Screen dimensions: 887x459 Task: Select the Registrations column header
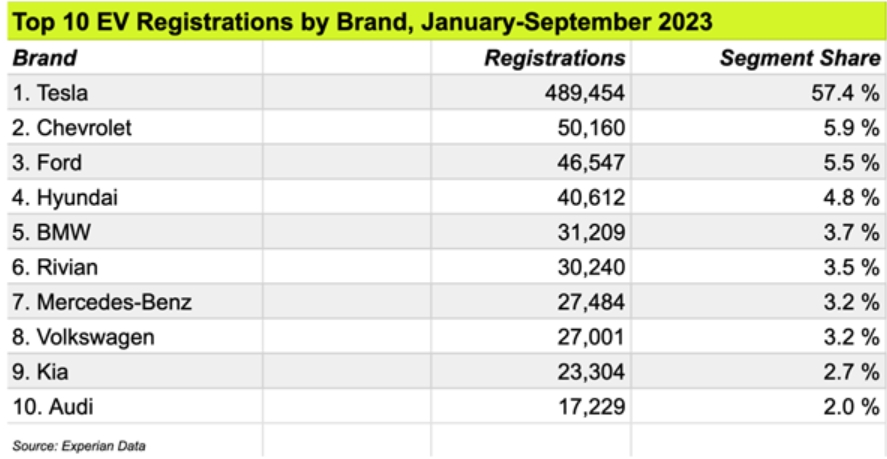click(555, 59)
